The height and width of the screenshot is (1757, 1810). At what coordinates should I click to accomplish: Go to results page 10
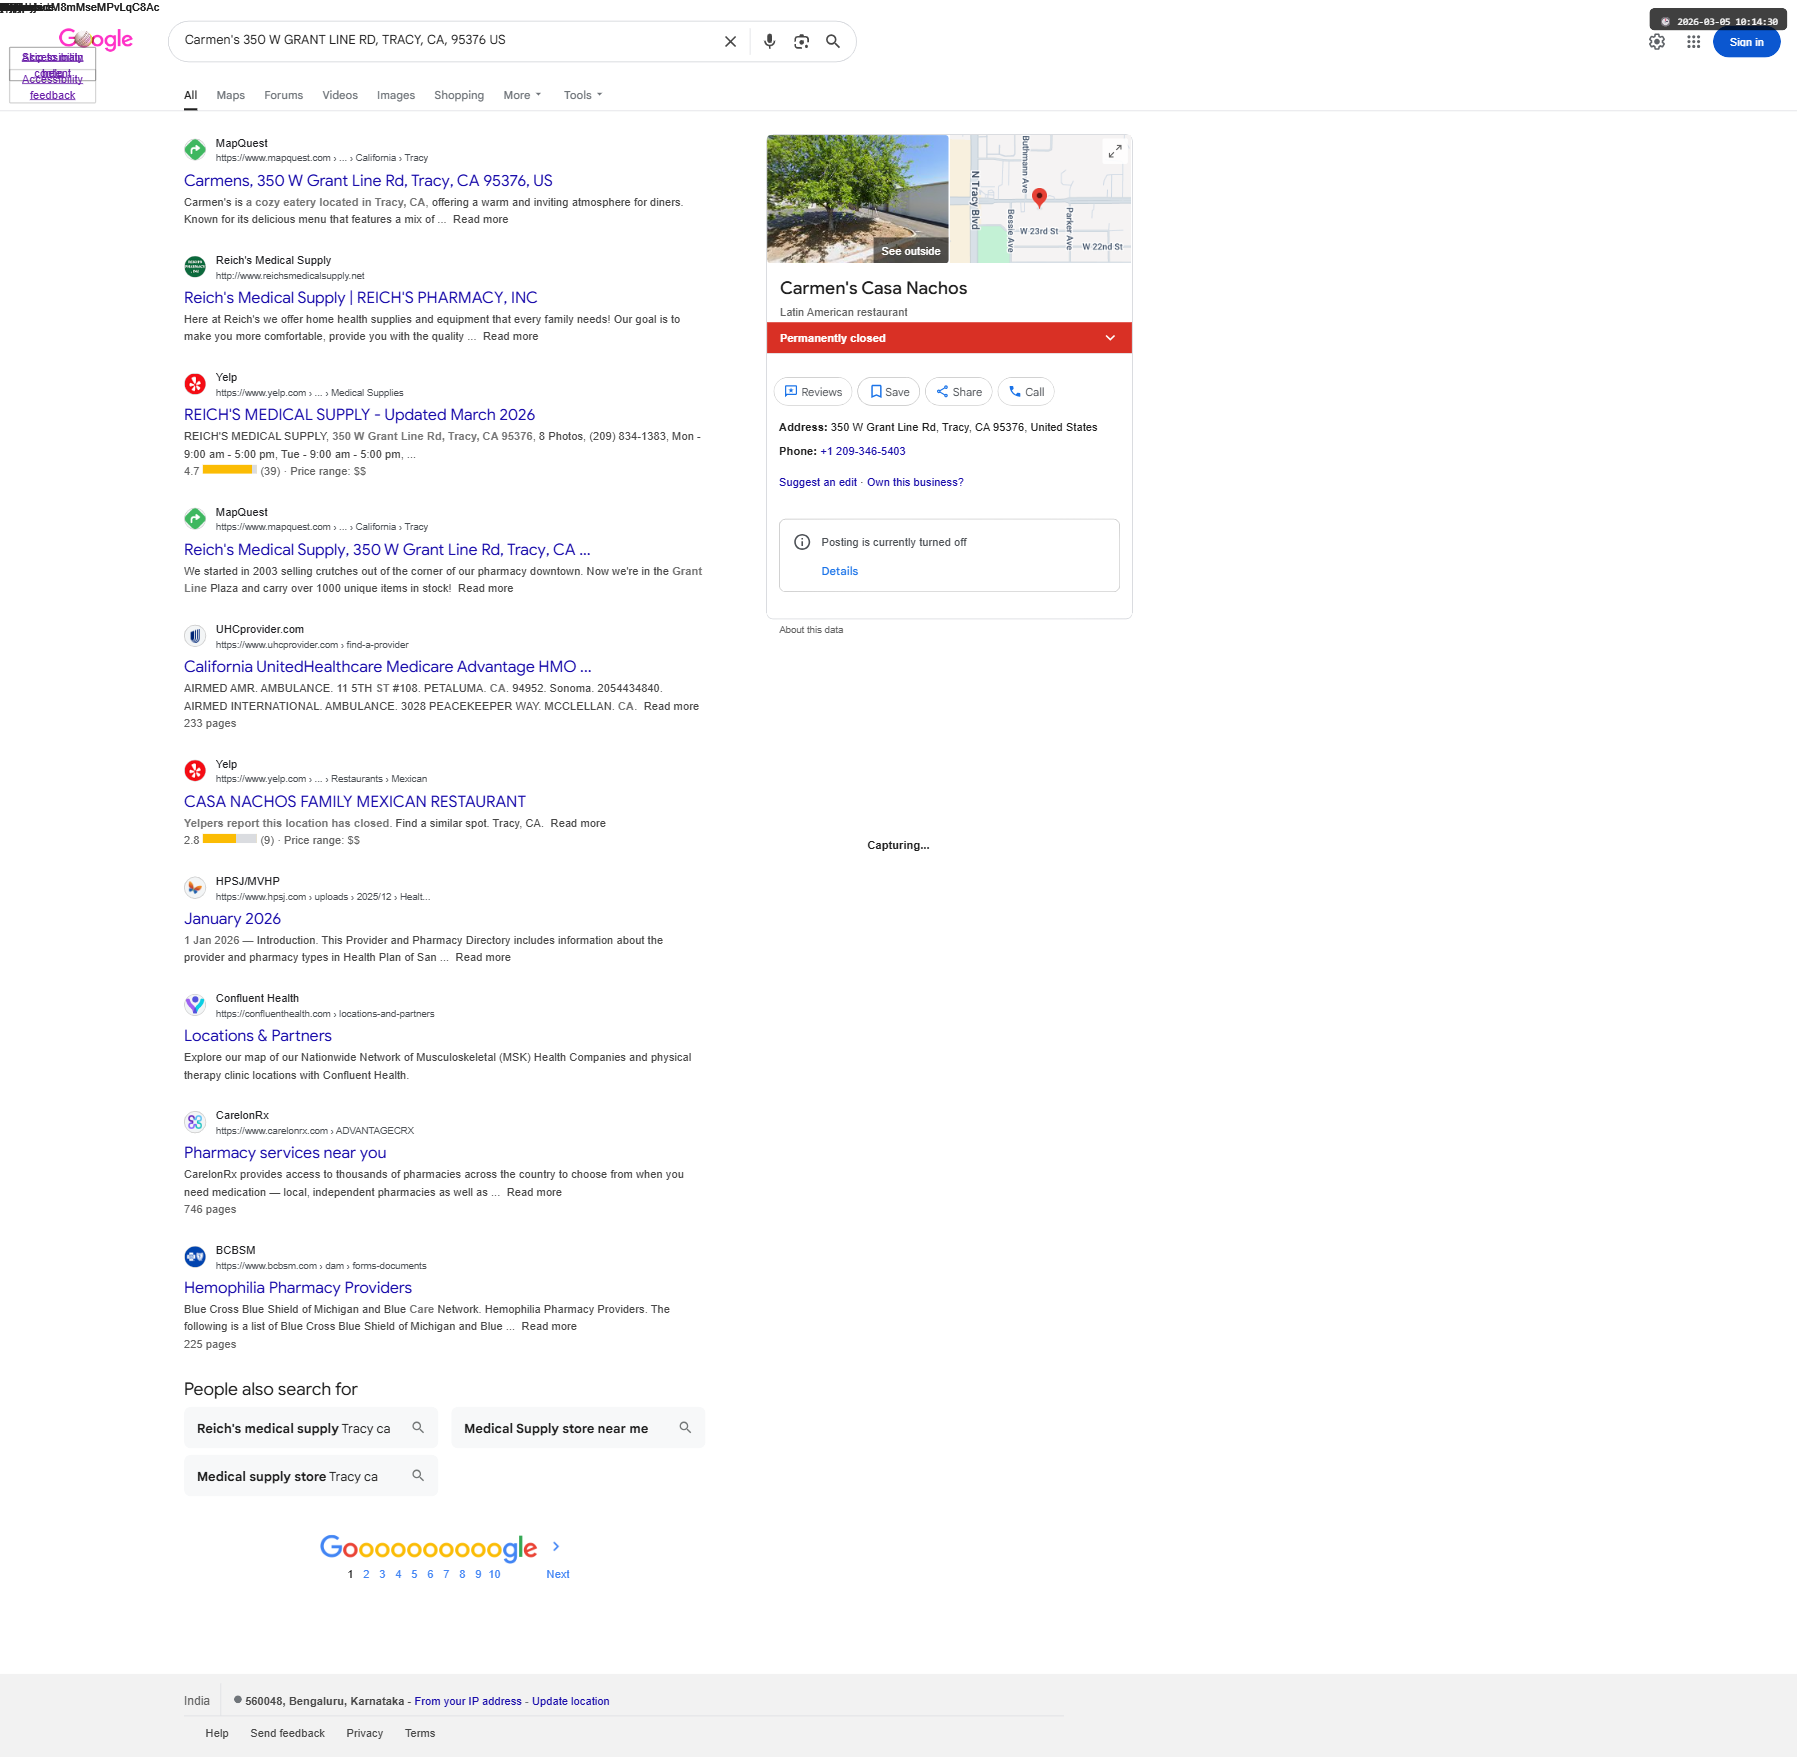click(x=494, y=1574)
